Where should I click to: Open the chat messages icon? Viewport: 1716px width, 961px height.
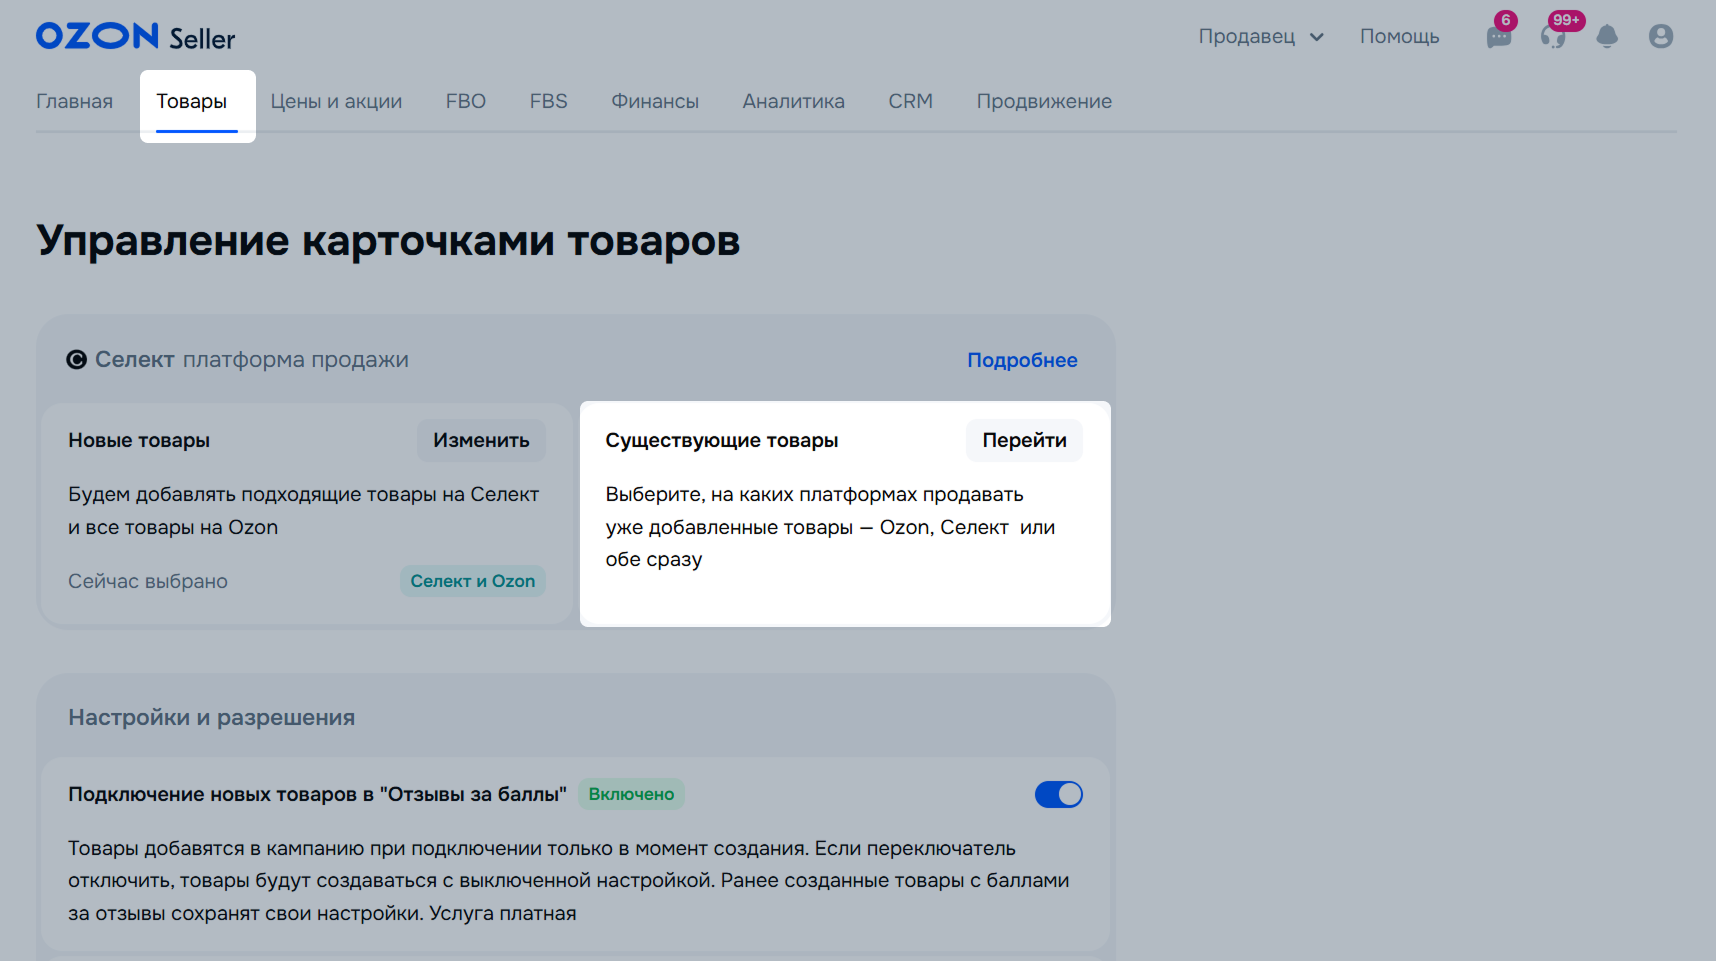[x=1498, y=38]
